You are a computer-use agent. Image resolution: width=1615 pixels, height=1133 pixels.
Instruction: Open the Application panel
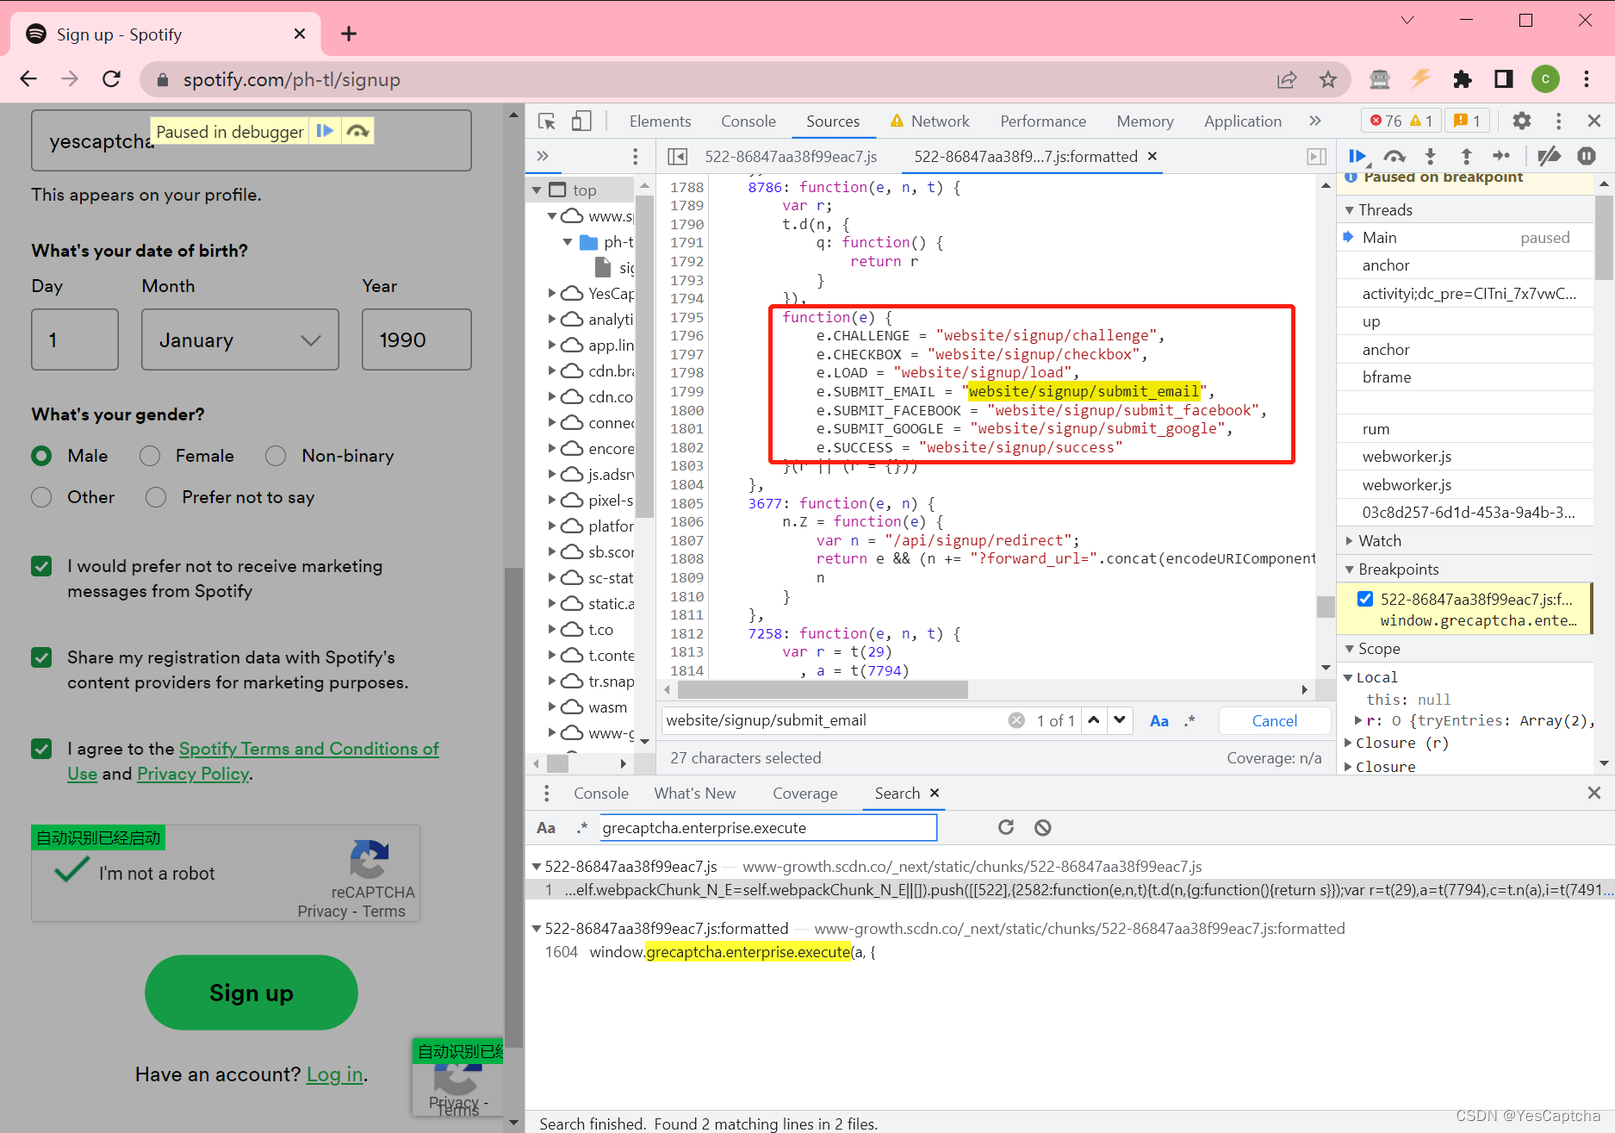tap(1242, 121)
